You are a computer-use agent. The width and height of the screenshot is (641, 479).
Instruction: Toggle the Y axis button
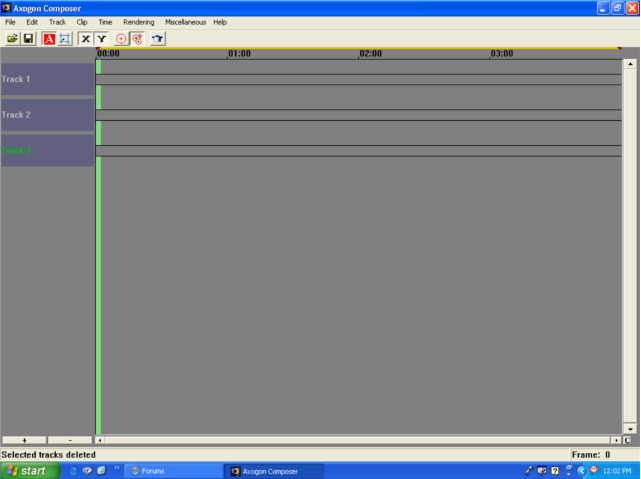101,39
